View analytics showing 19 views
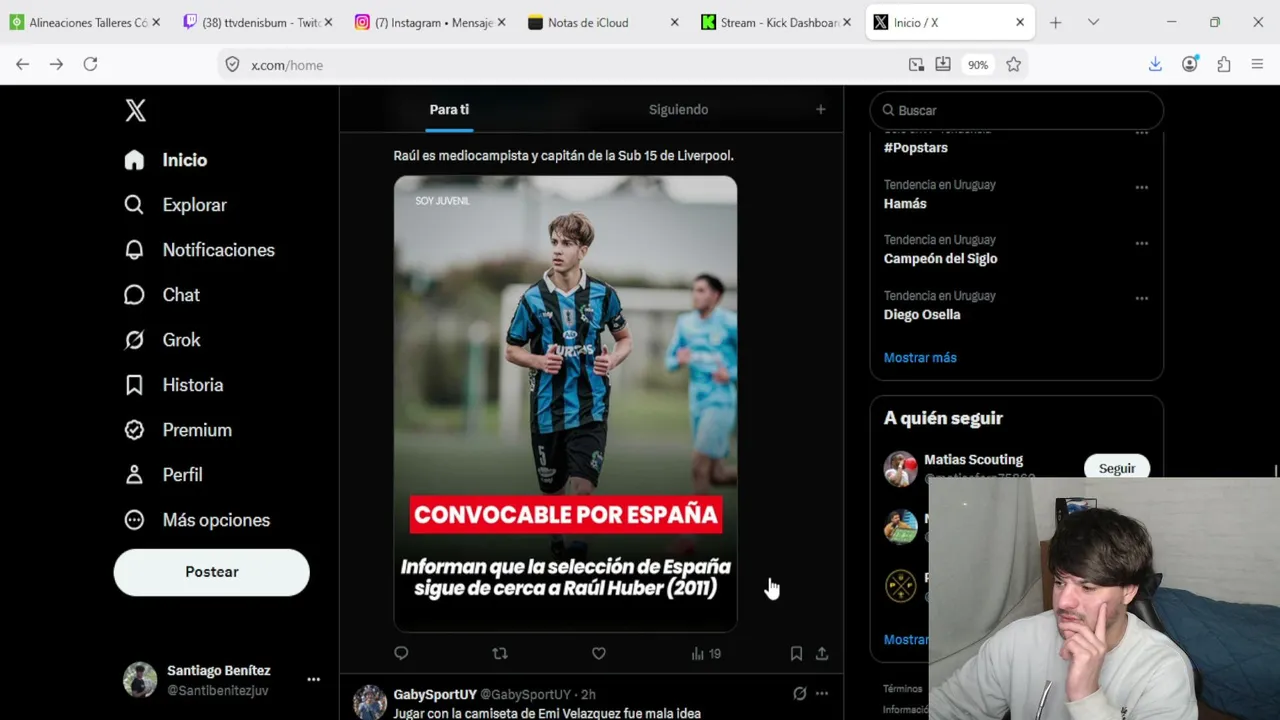Viewport: 1280px width, 720px height. [x=706, y=653]
